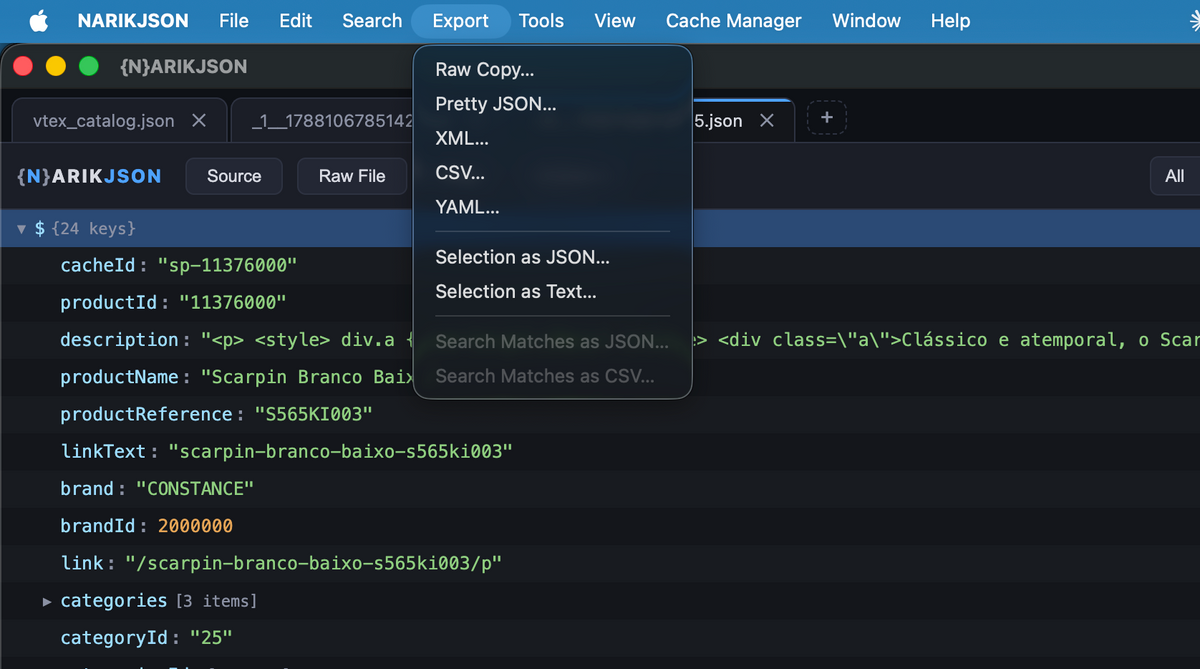Viewport: 1200px width, 669px height.
Task: Click the plus icon for a new tab
Action: (x=827, y=118)
